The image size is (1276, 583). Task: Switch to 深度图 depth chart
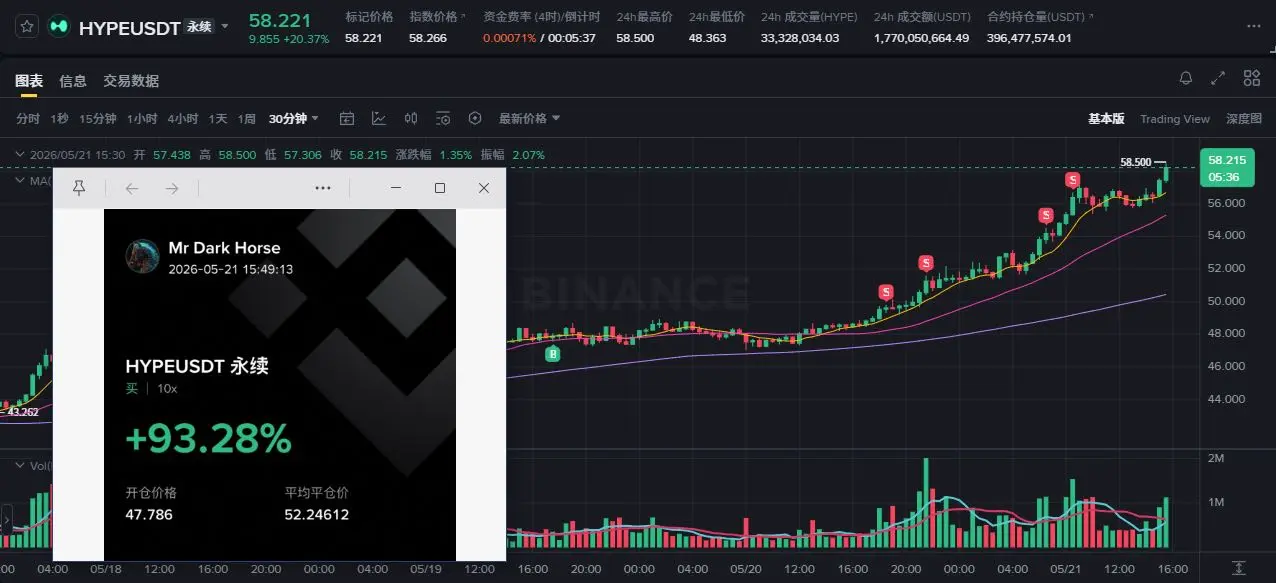[1244, 118]
